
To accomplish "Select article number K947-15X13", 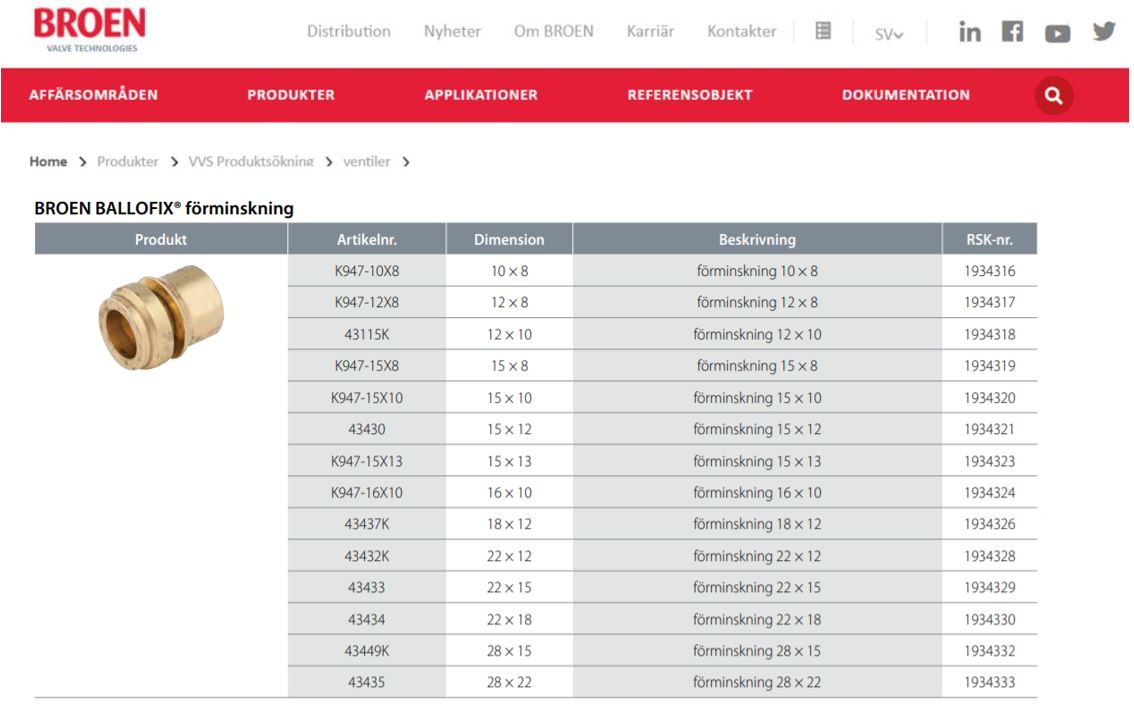I will (367, 461).
